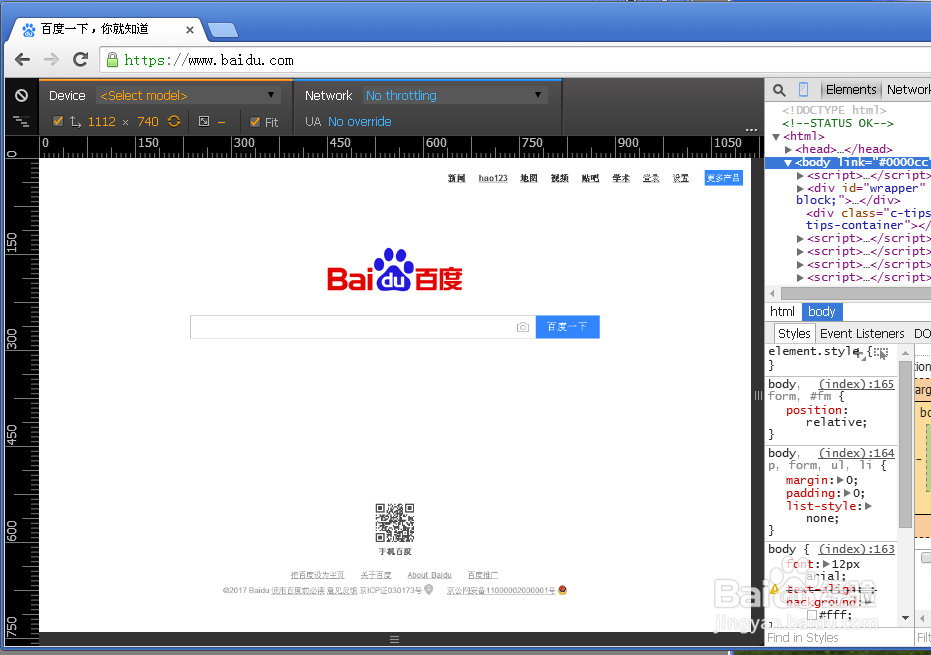Click the browser forward arrow
Image resolution: width=931 pixels, height=655 pixels.
52,59
